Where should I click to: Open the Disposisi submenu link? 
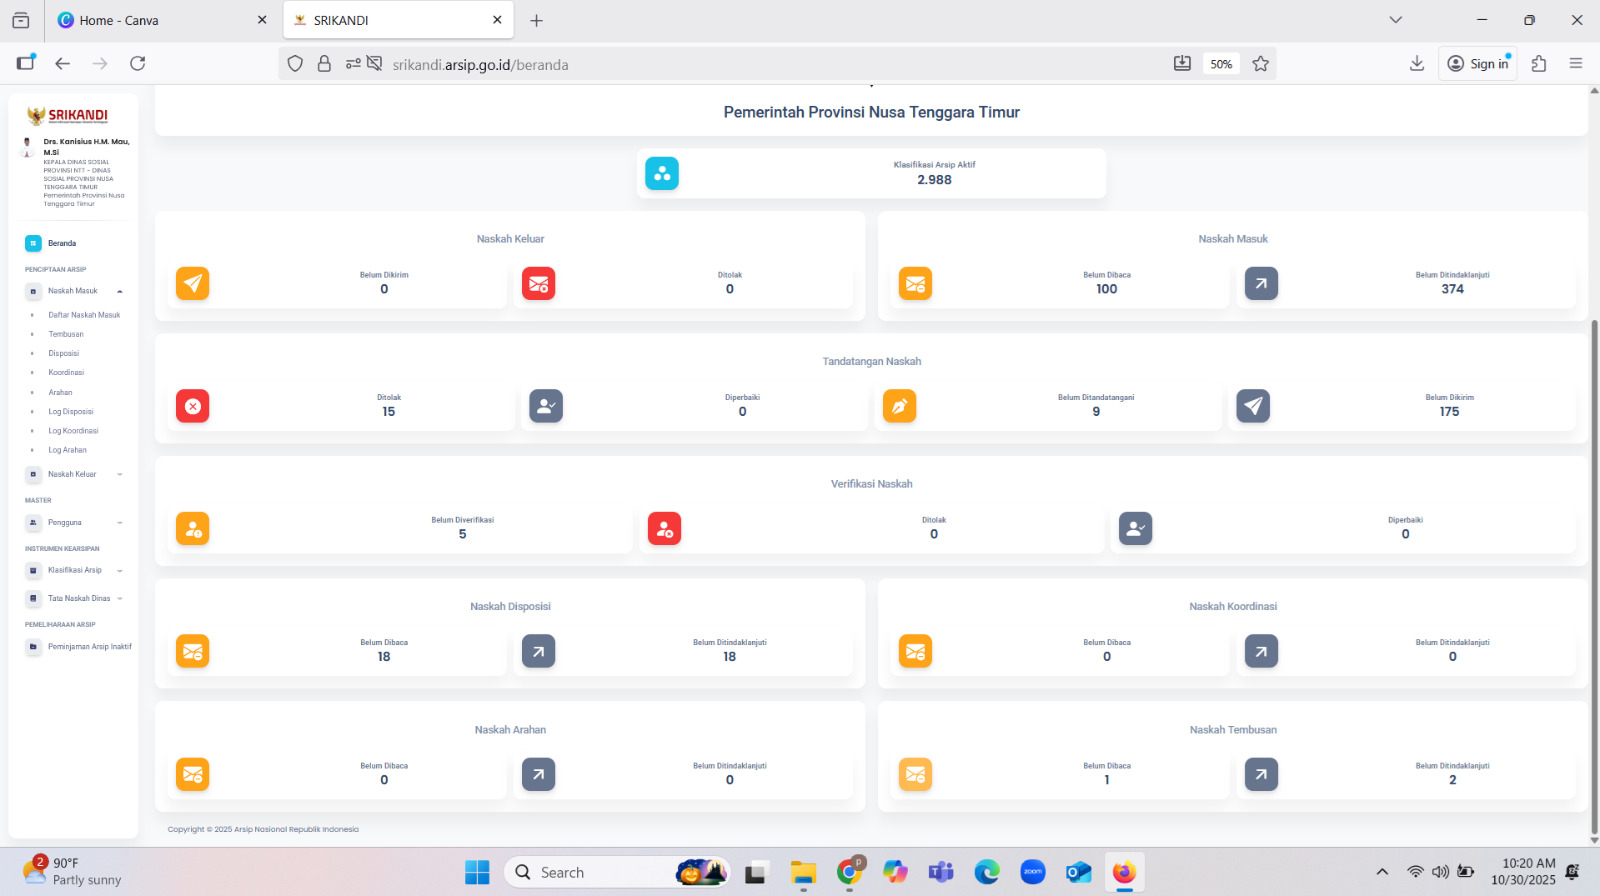coord(63,354)
